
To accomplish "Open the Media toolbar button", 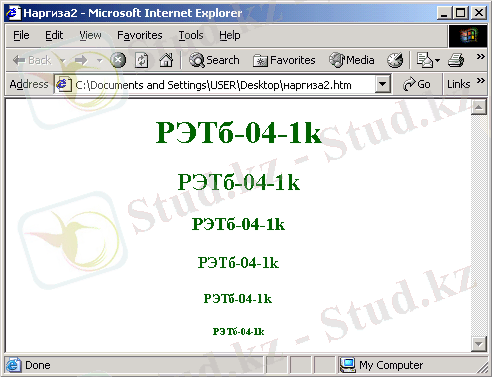I will (351, 60).
